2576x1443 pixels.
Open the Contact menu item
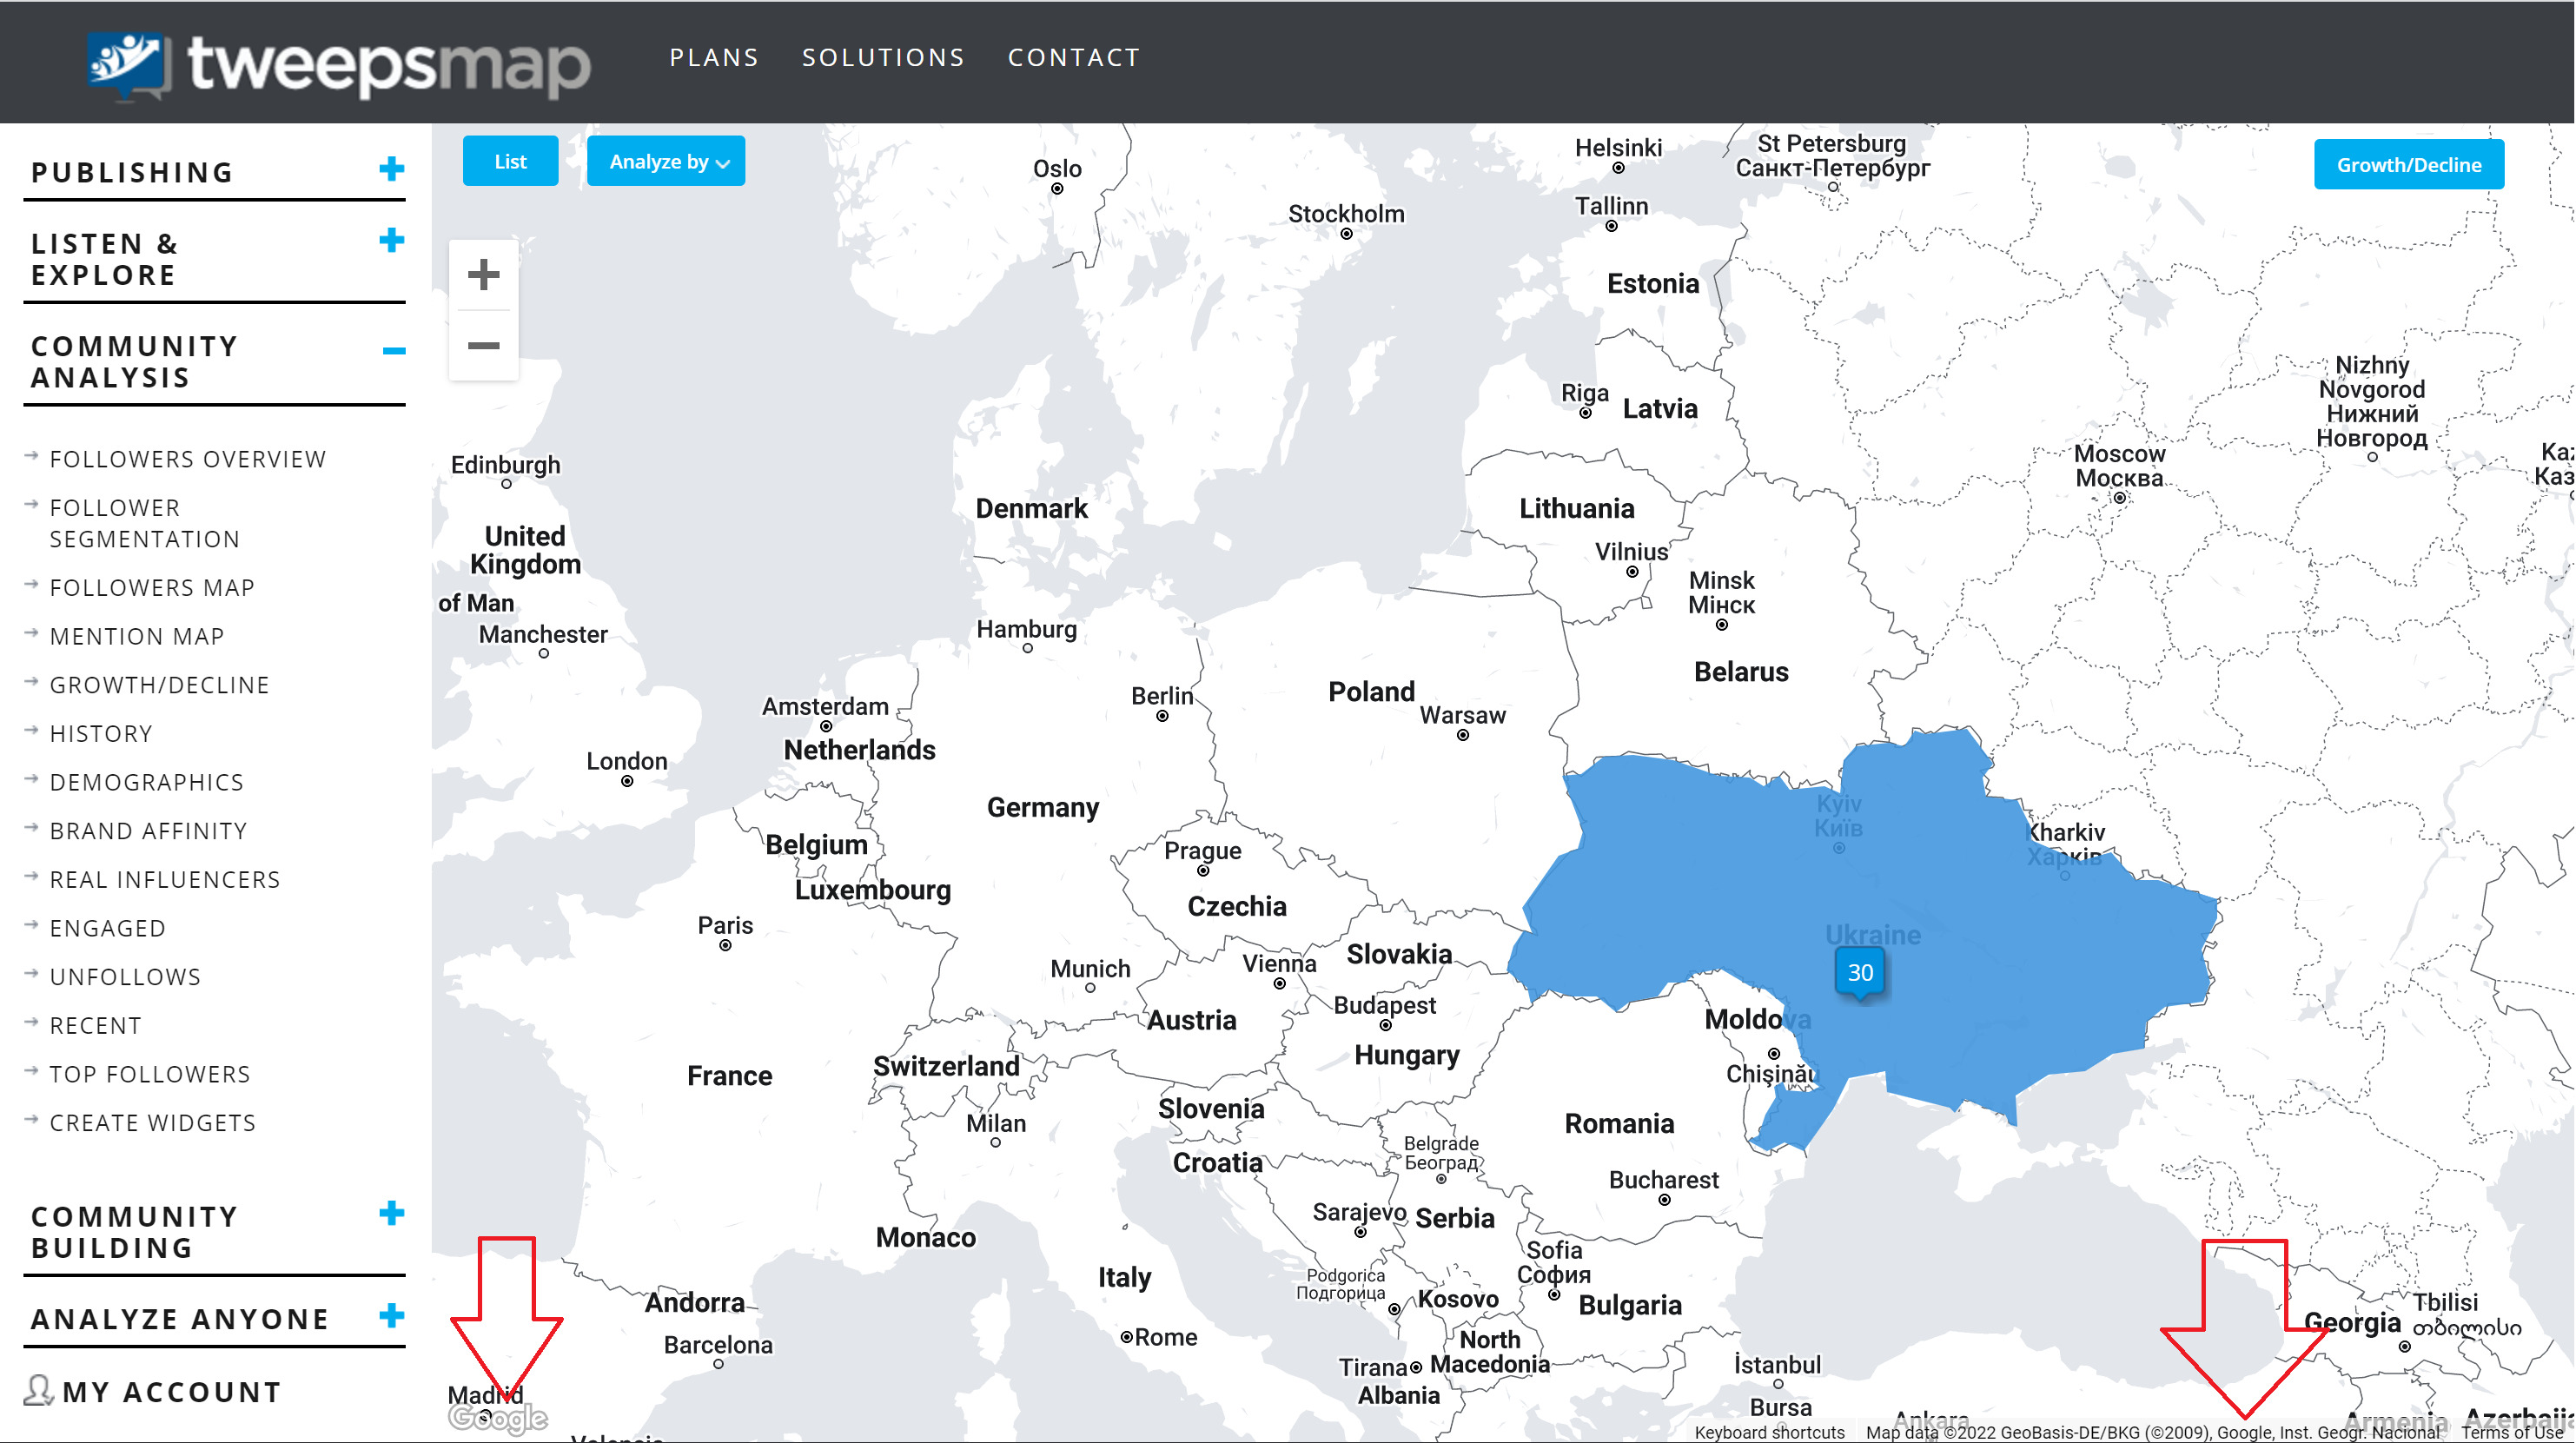pyautogui.click(x=1074, y=57)
